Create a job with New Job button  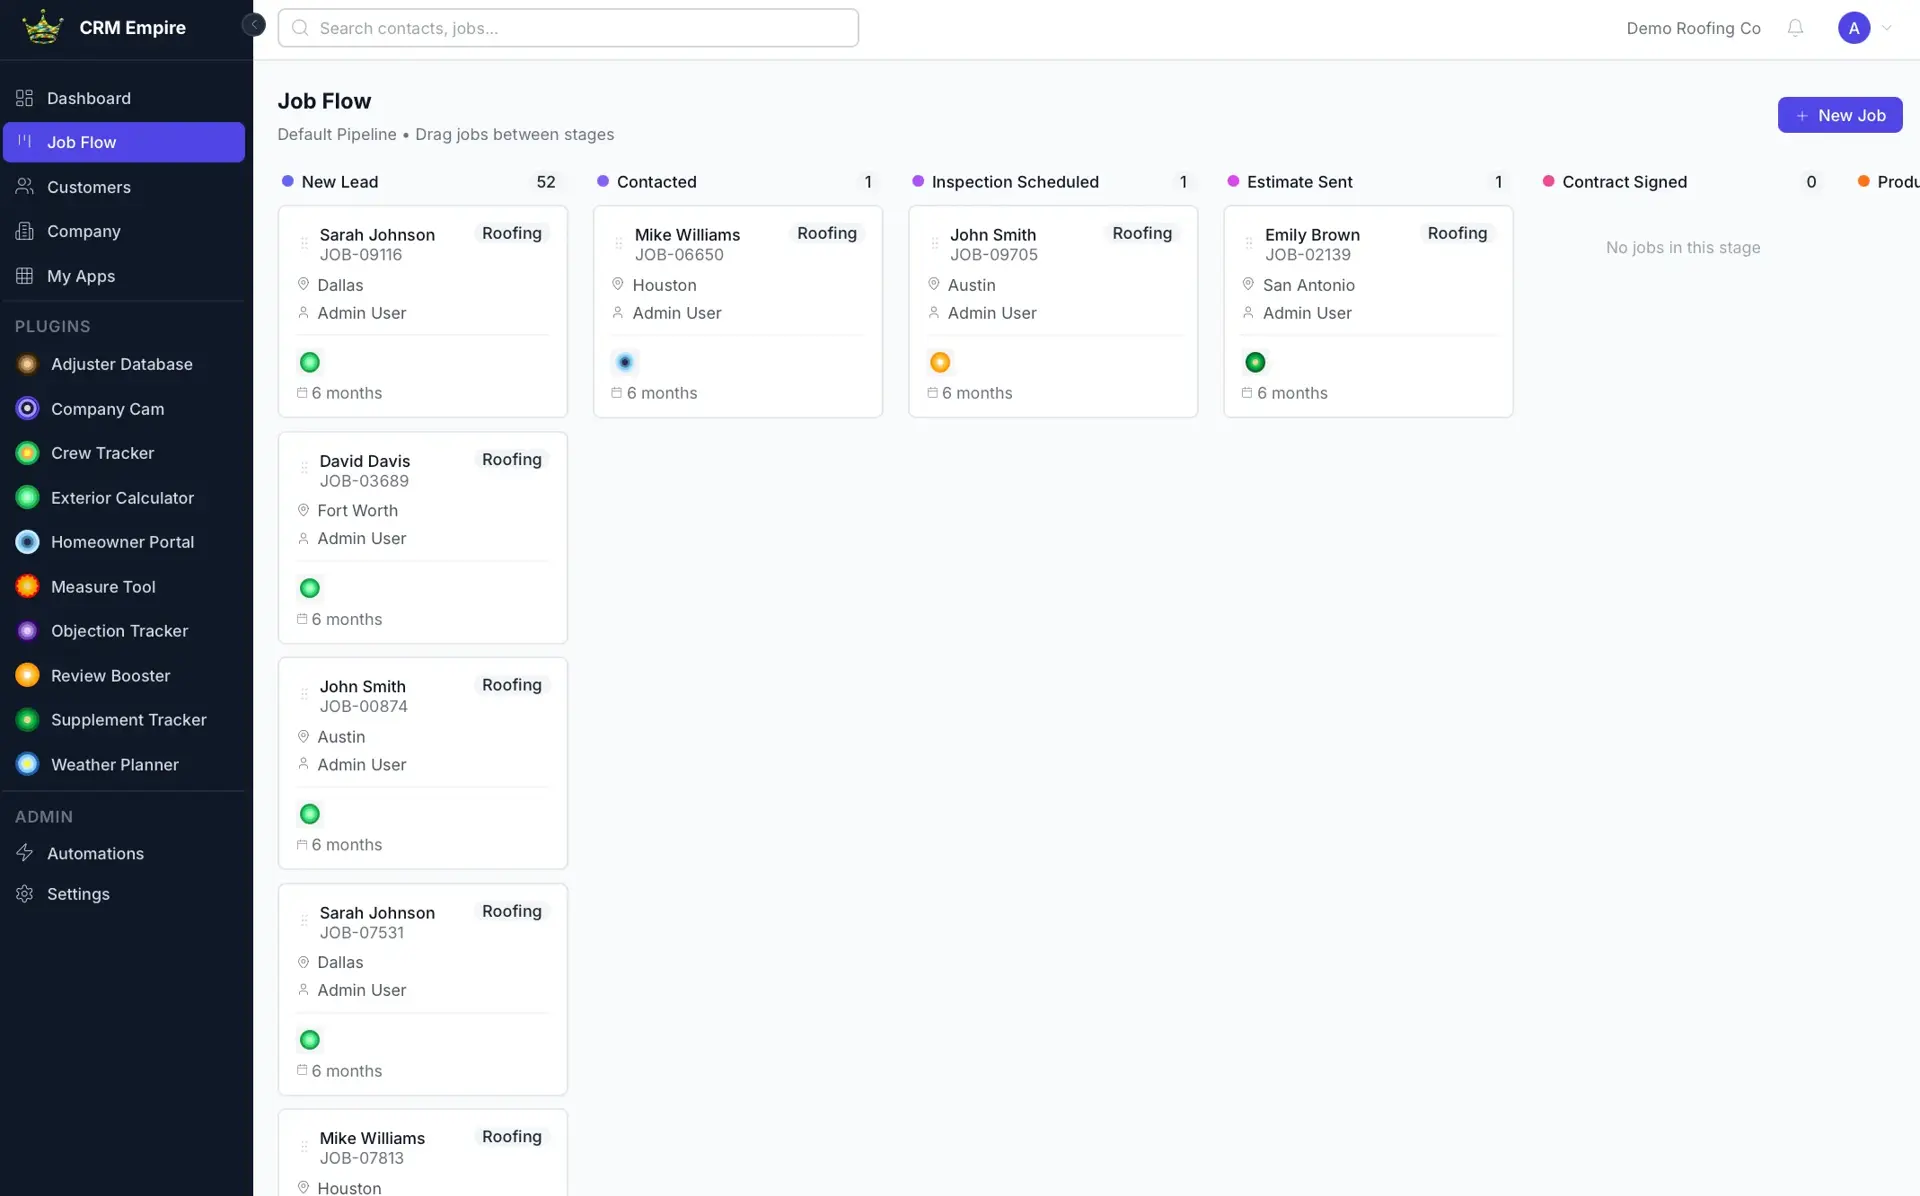(x=1839, y=115)
